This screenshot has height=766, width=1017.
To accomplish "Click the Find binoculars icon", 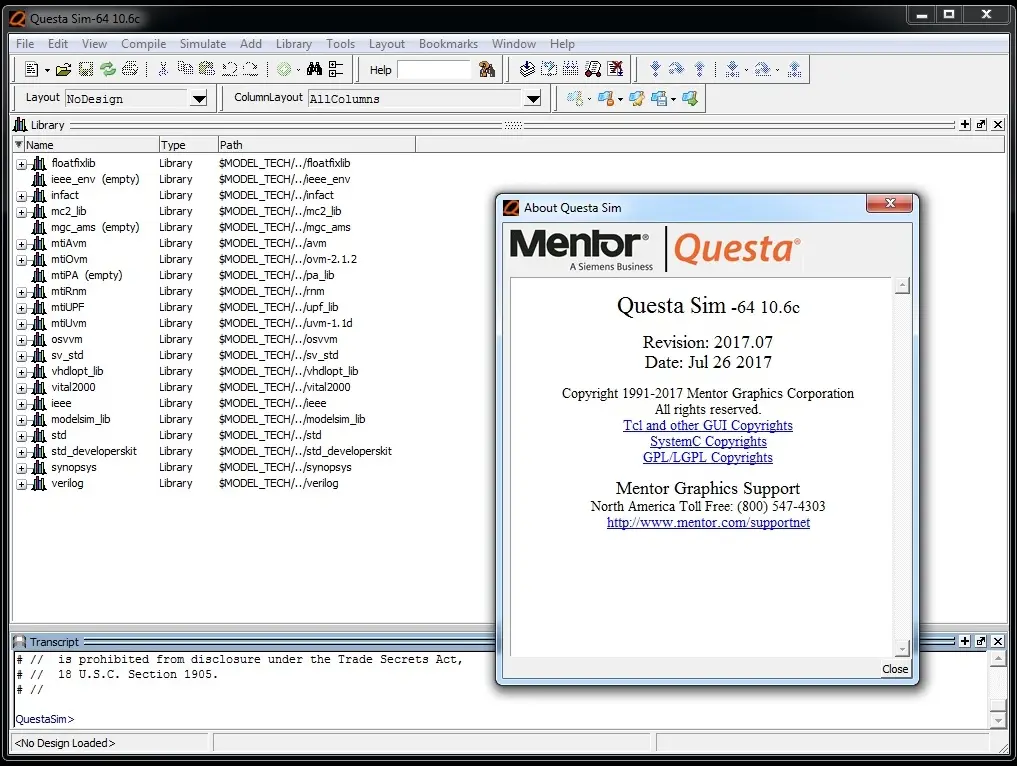I will (x=315, y=69).
